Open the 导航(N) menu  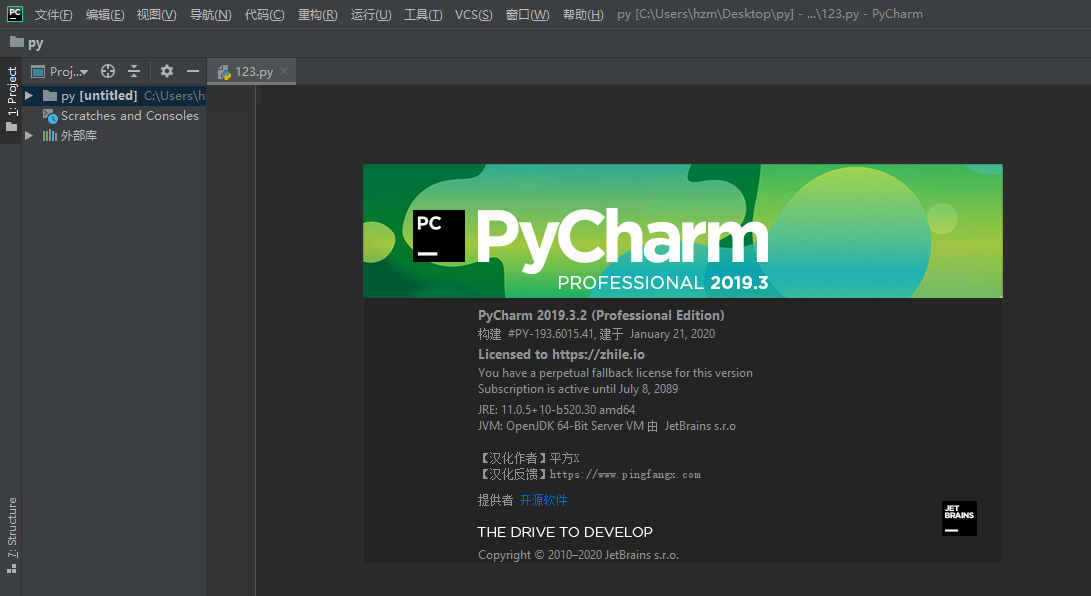(211, 14)
